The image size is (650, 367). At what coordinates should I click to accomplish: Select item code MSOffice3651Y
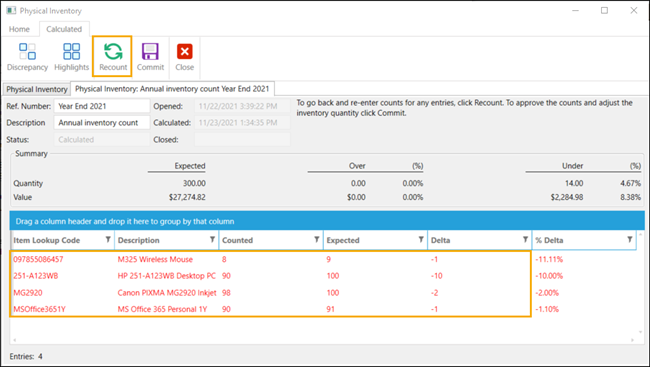pos(39,309)
